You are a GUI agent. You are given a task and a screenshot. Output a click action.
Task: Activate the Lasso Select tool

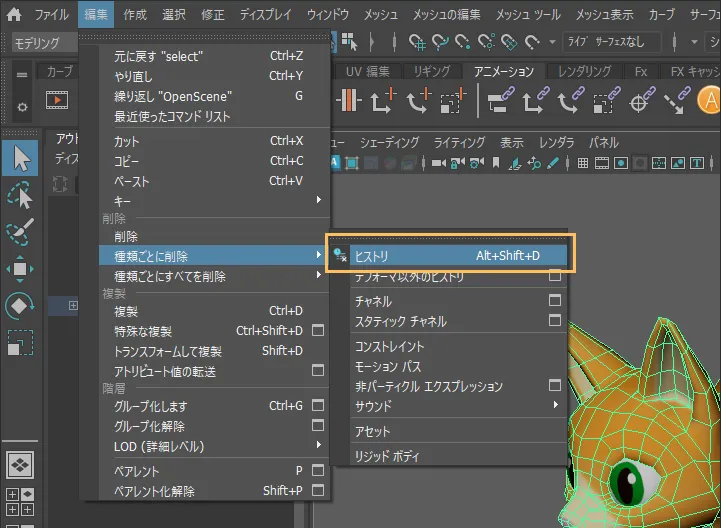pyautogui.click(x=21, y=195)
